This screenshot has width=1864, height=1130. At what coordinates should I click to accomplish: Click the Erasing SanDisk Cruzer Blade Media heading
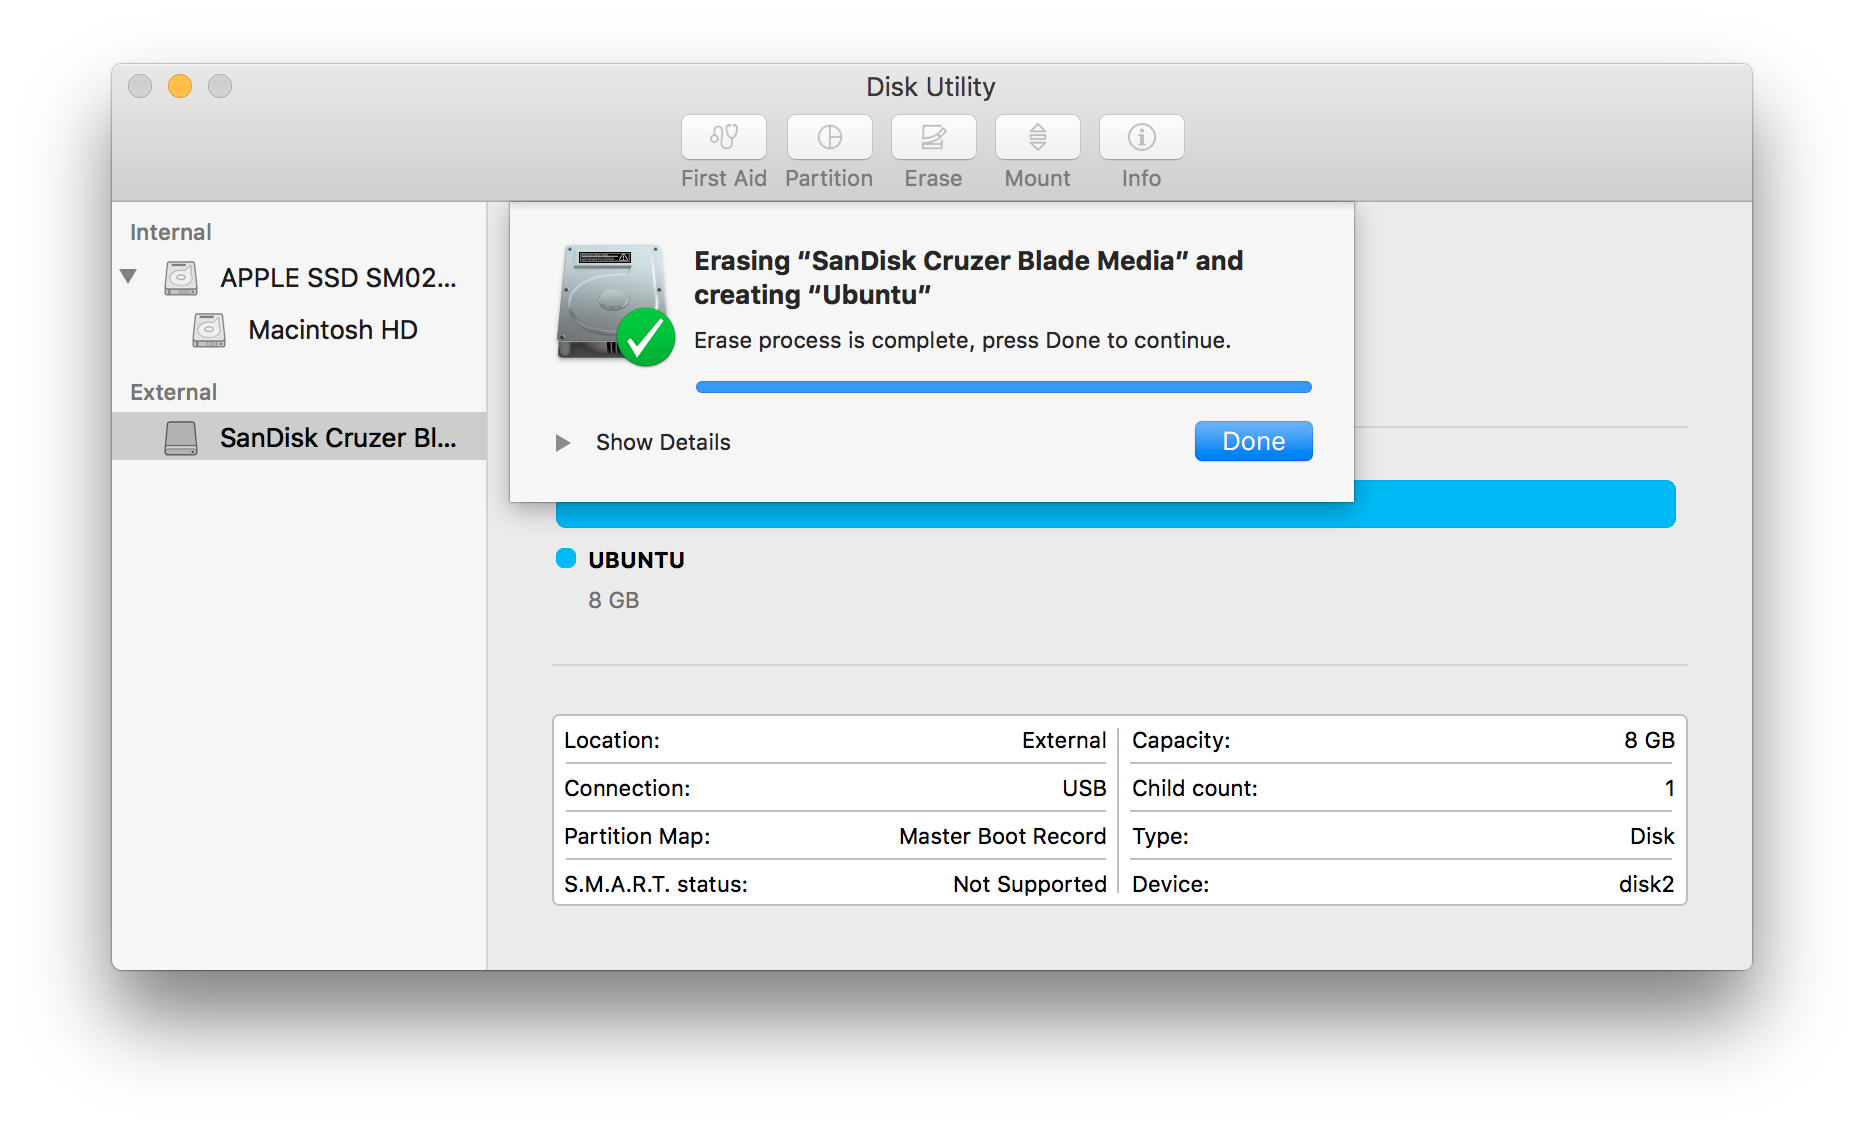pos(968,277)
